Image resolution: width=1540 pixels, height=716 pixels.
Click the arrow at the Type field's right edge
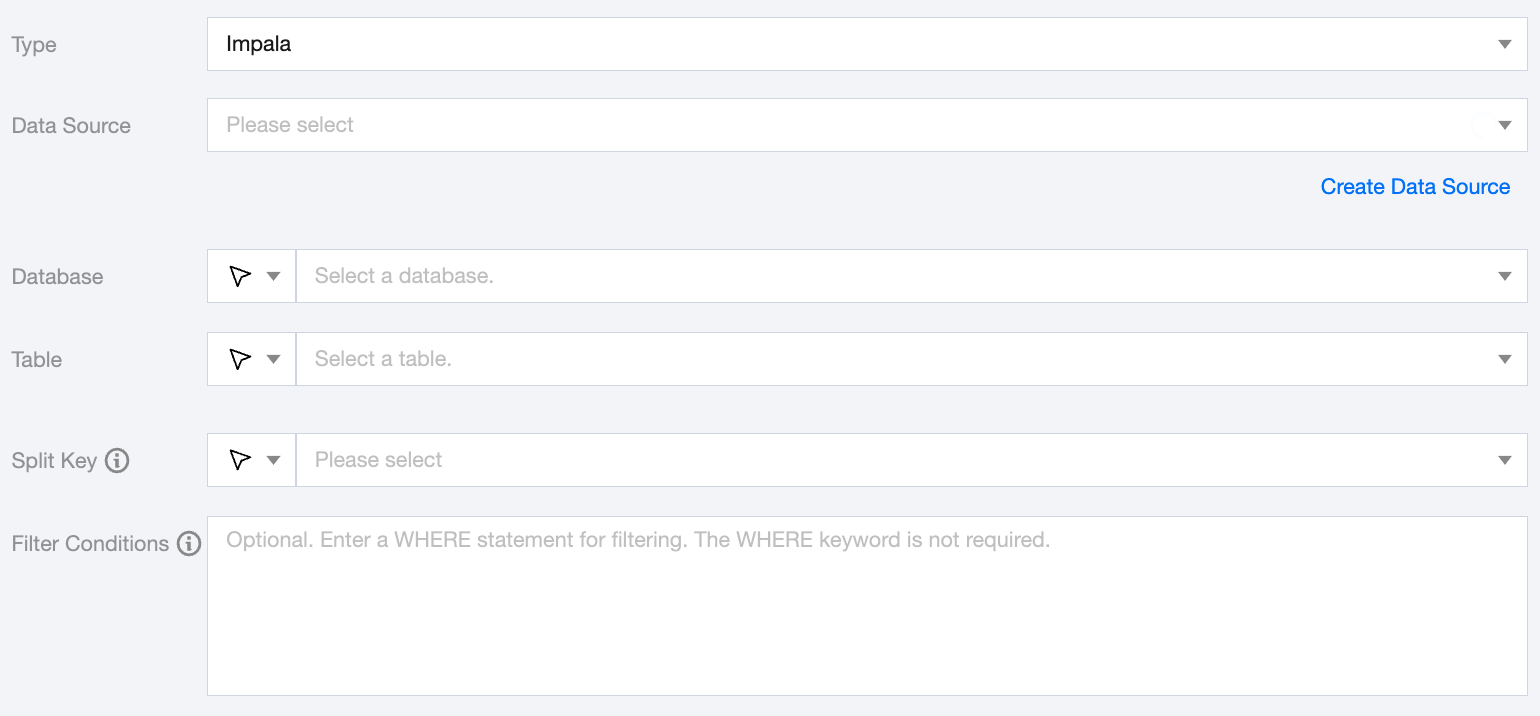pyautogui.click(x=1505, y=44)
